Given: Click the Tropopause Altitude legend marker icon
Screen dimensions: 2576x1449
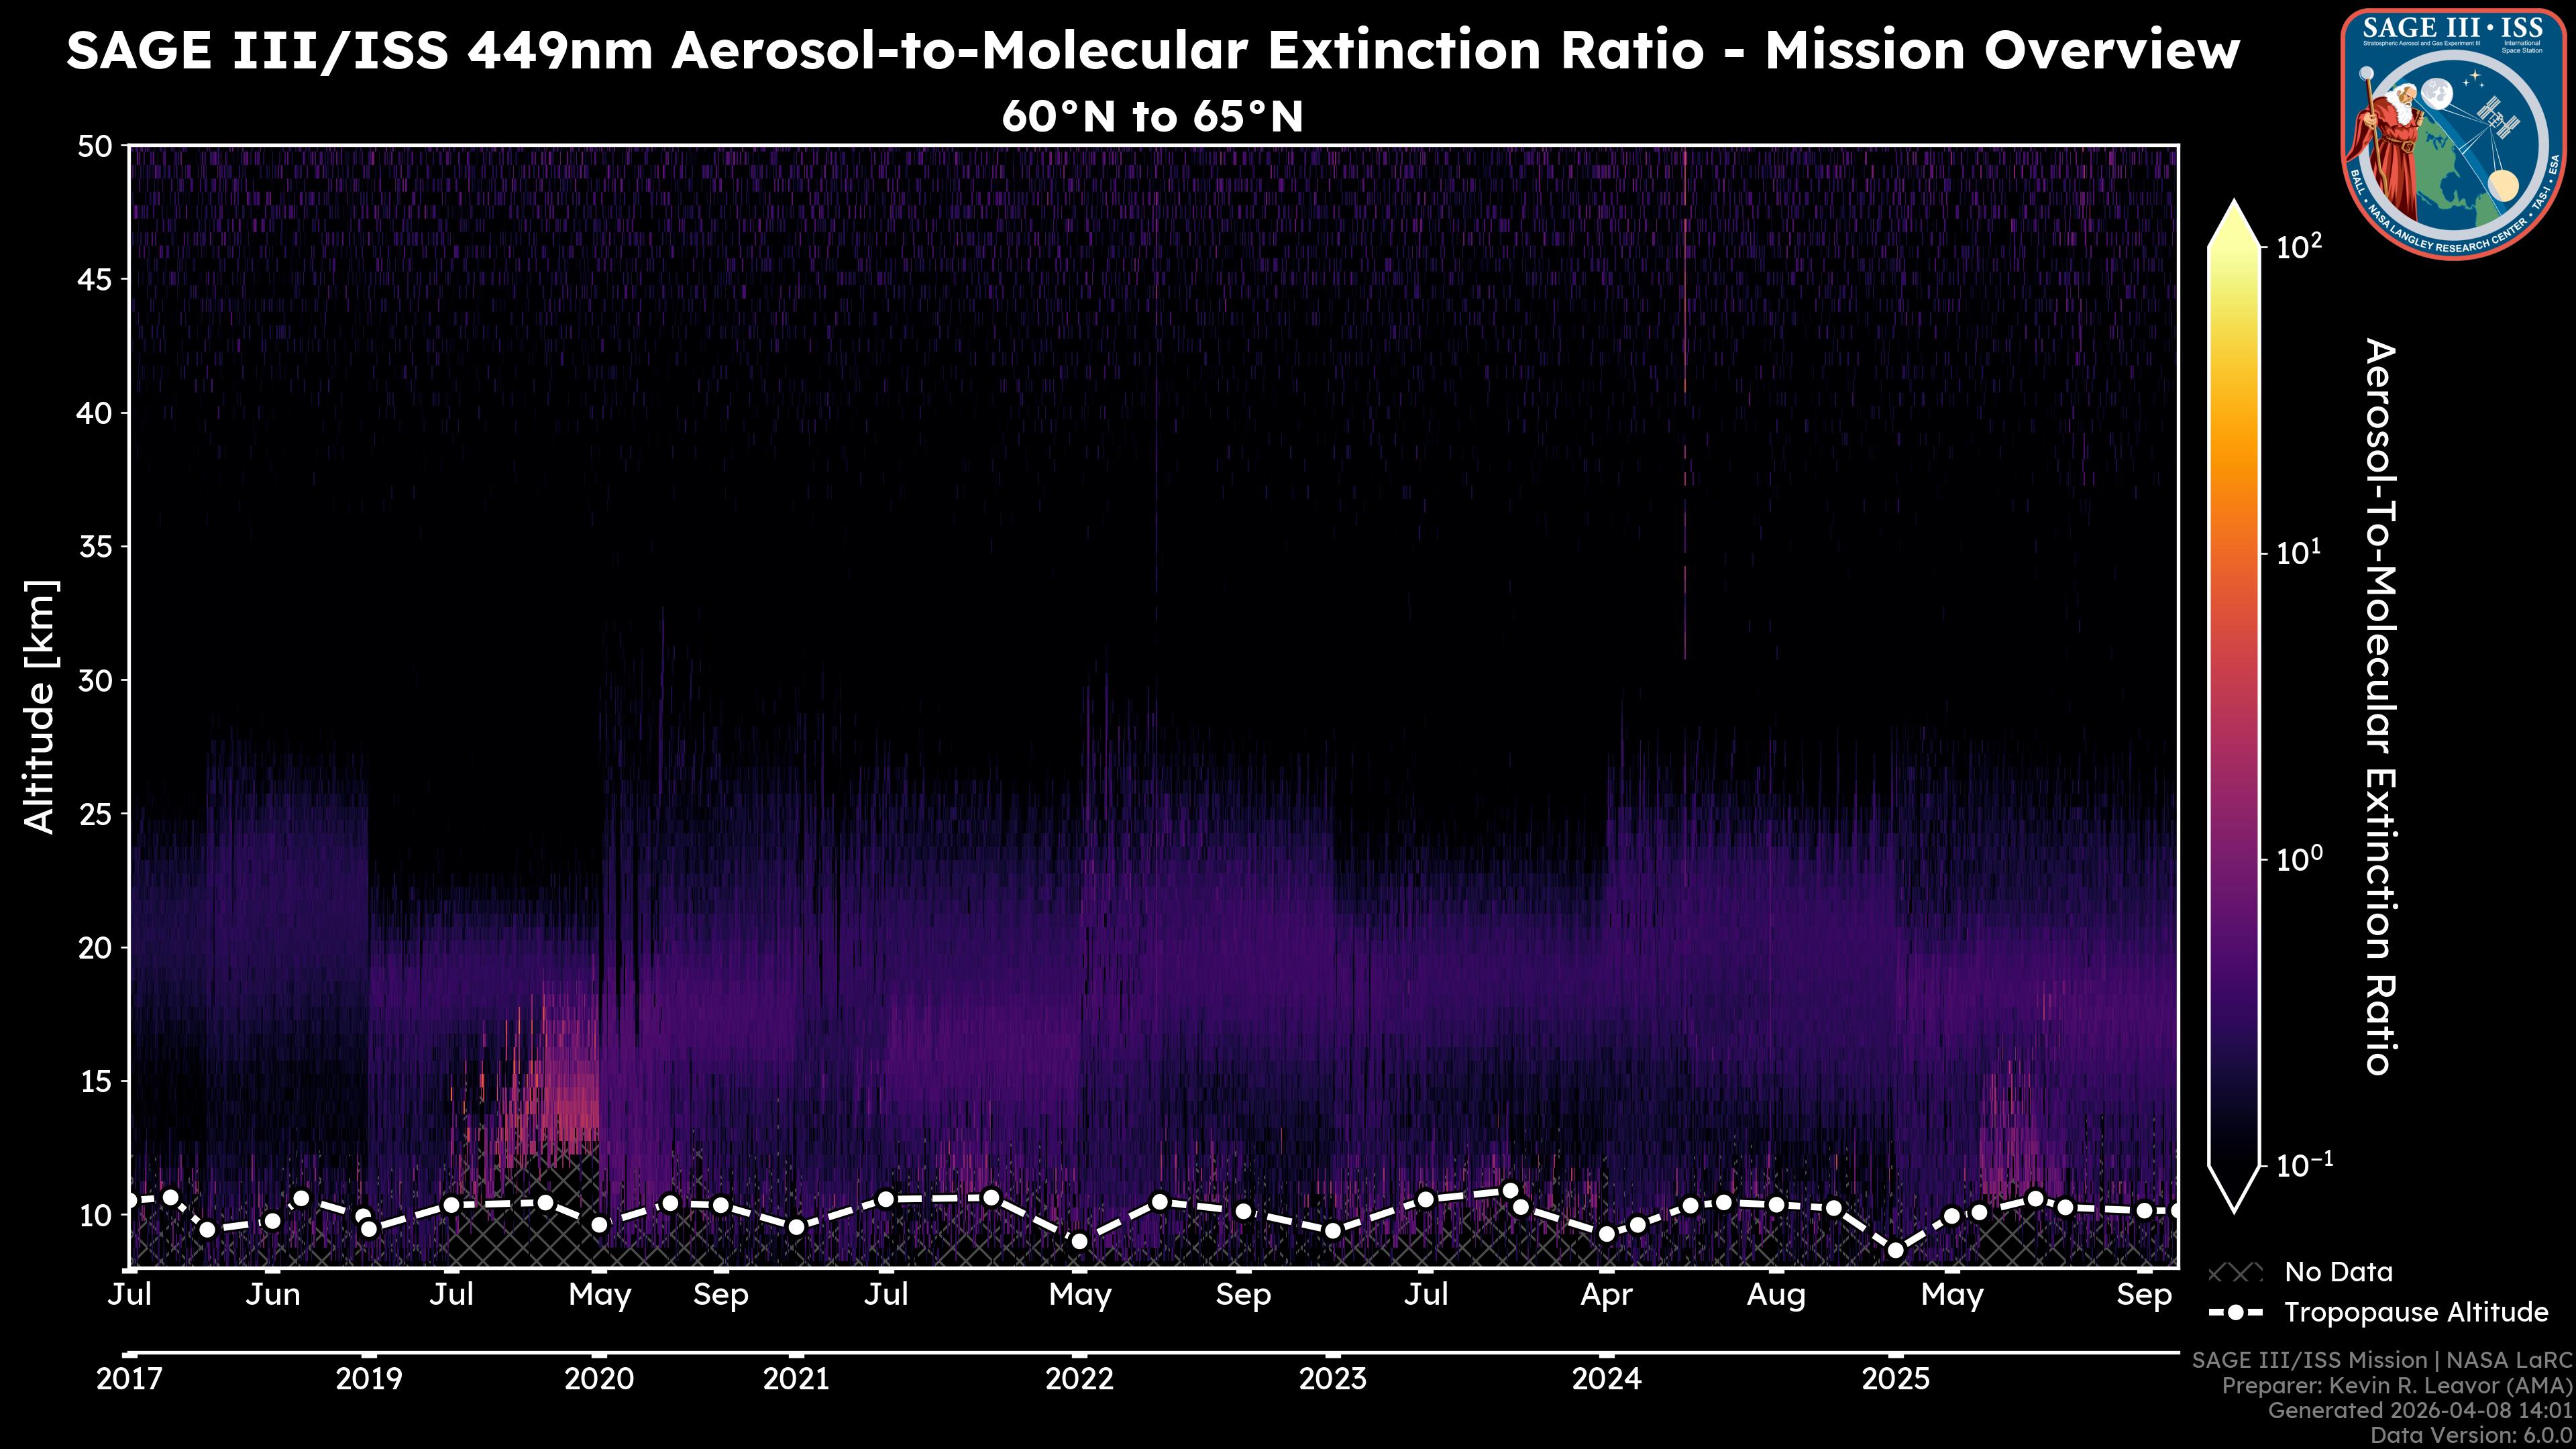Looking at the screenshot, I should point(2235,1312).
